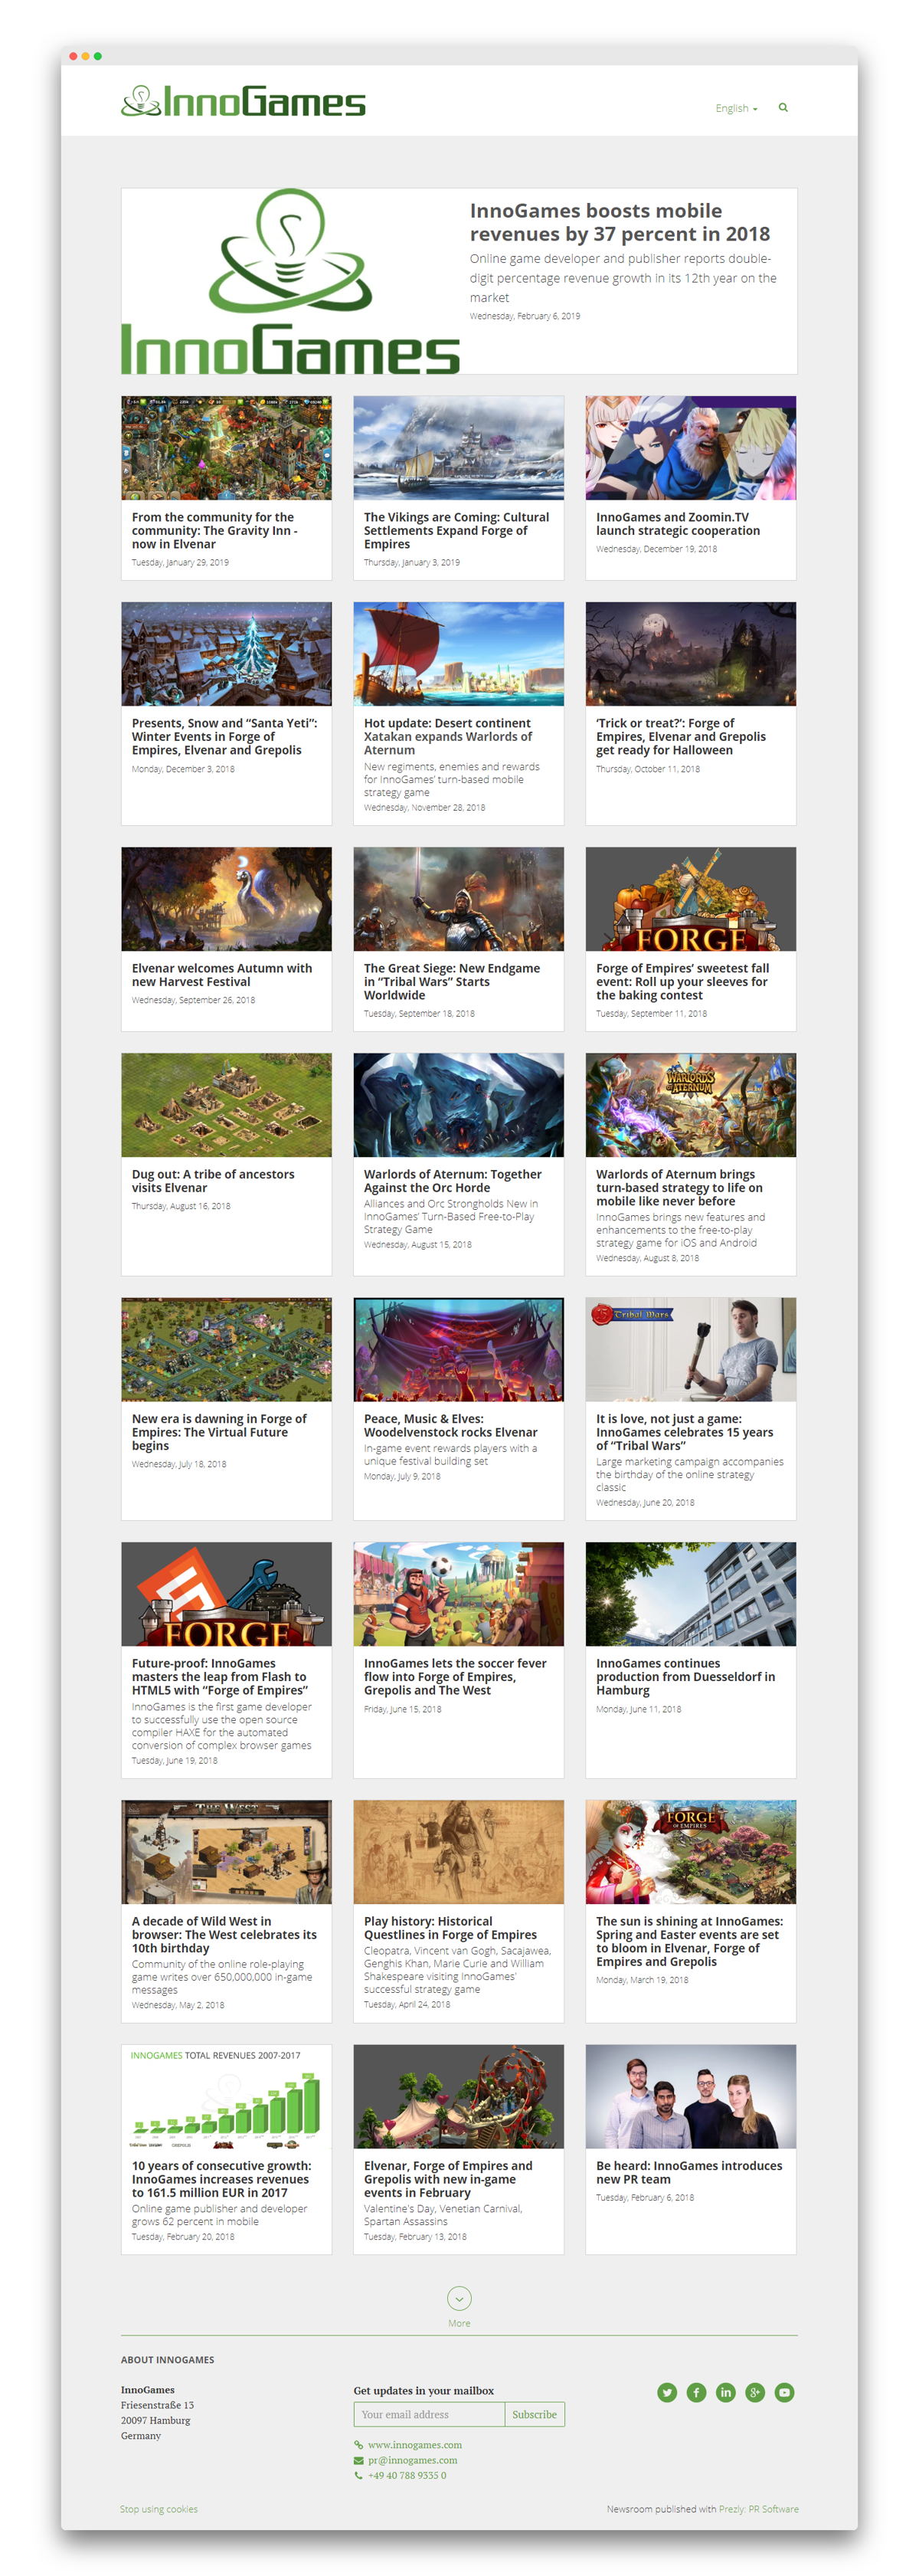
Task: Open the InnoGames YouTube channel icon
Action: click(784, 2392)
